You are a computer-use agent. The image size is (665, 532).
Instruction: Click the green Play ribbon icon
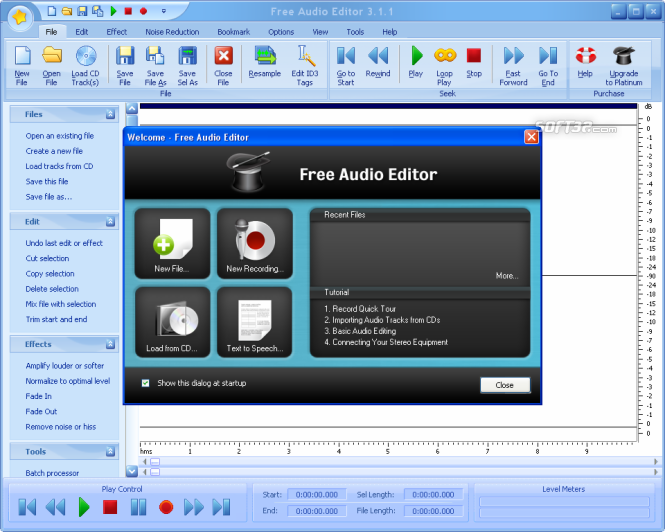tap(416, 62)
